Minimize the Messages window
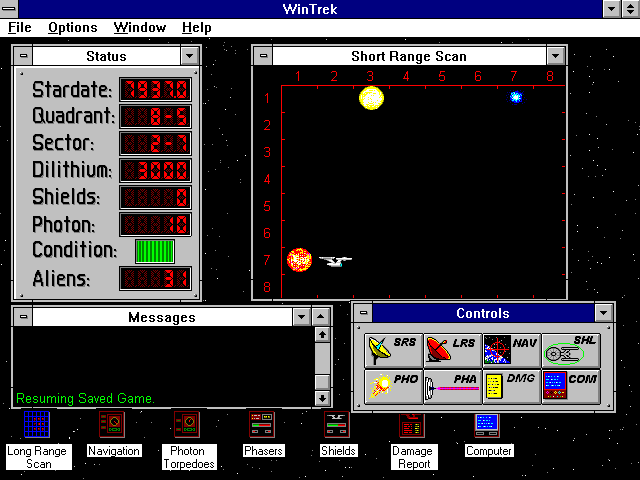The image size is (640, 480). tap(302, 317)
